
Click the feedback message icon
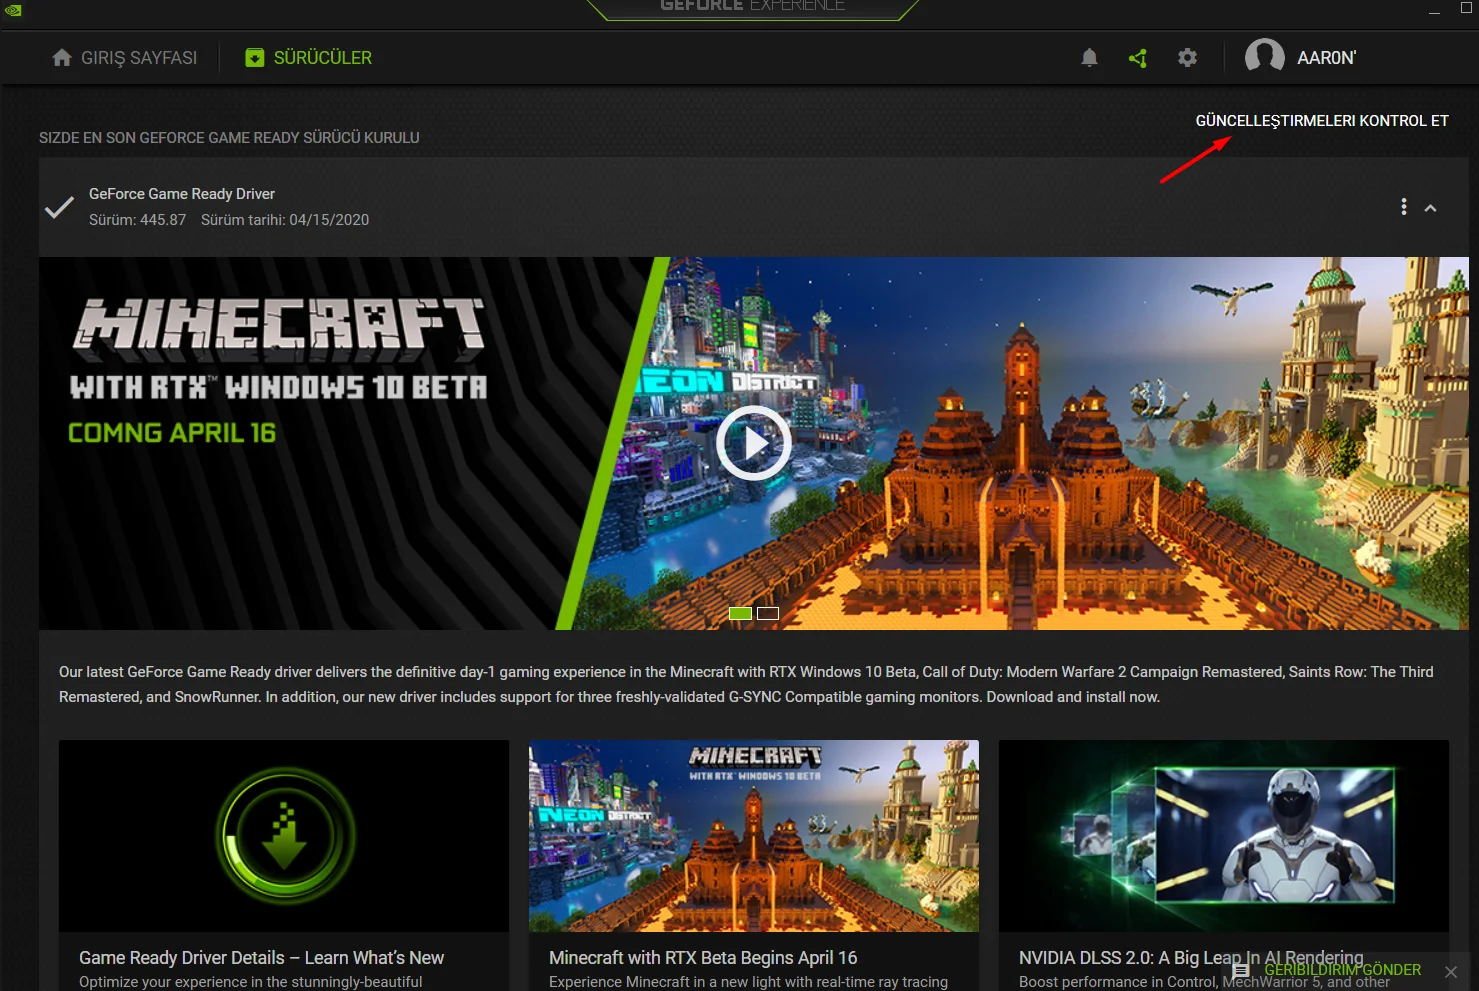[1241, 970]
